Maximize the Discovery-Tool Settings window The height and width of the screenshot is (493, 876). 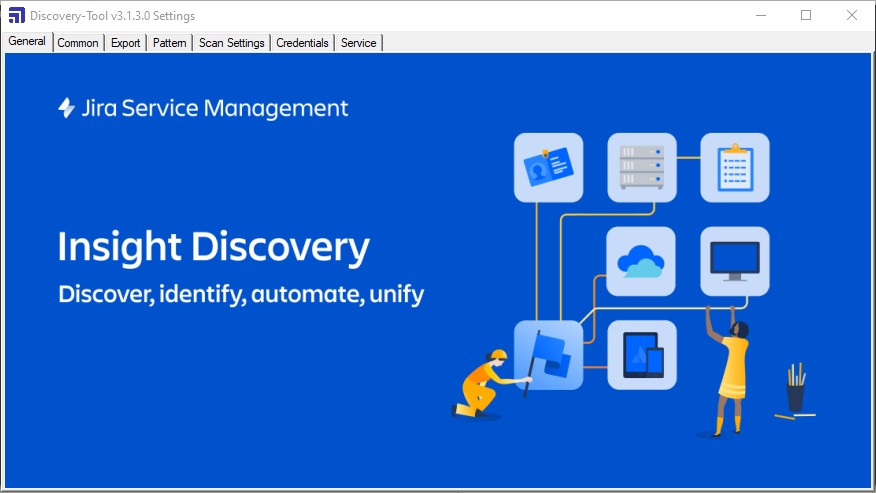pyautogui.click(x=806, y=16)
